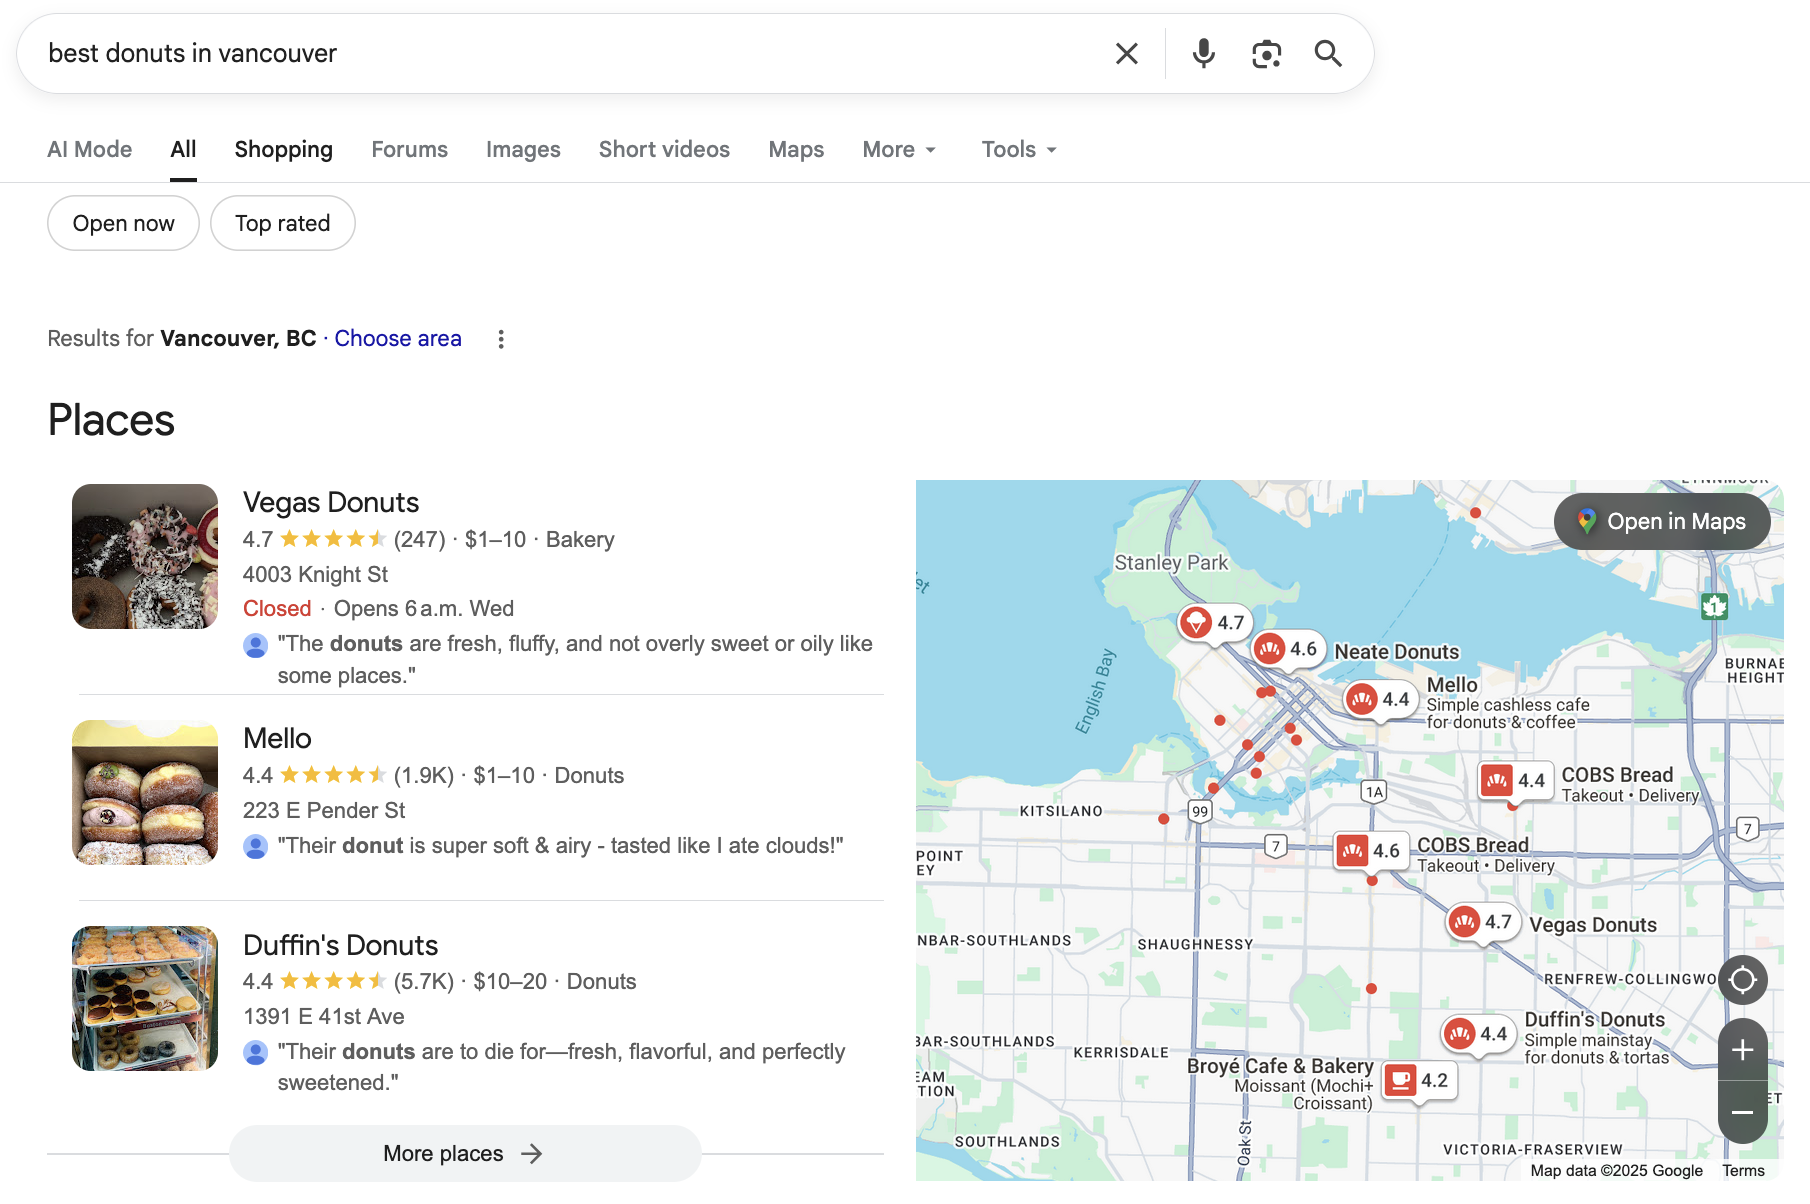This screenshot has height=1204, width=1810.
Task: Click the Duffin's Donuts 4.4 map pin
Action: (1477, 1034)
